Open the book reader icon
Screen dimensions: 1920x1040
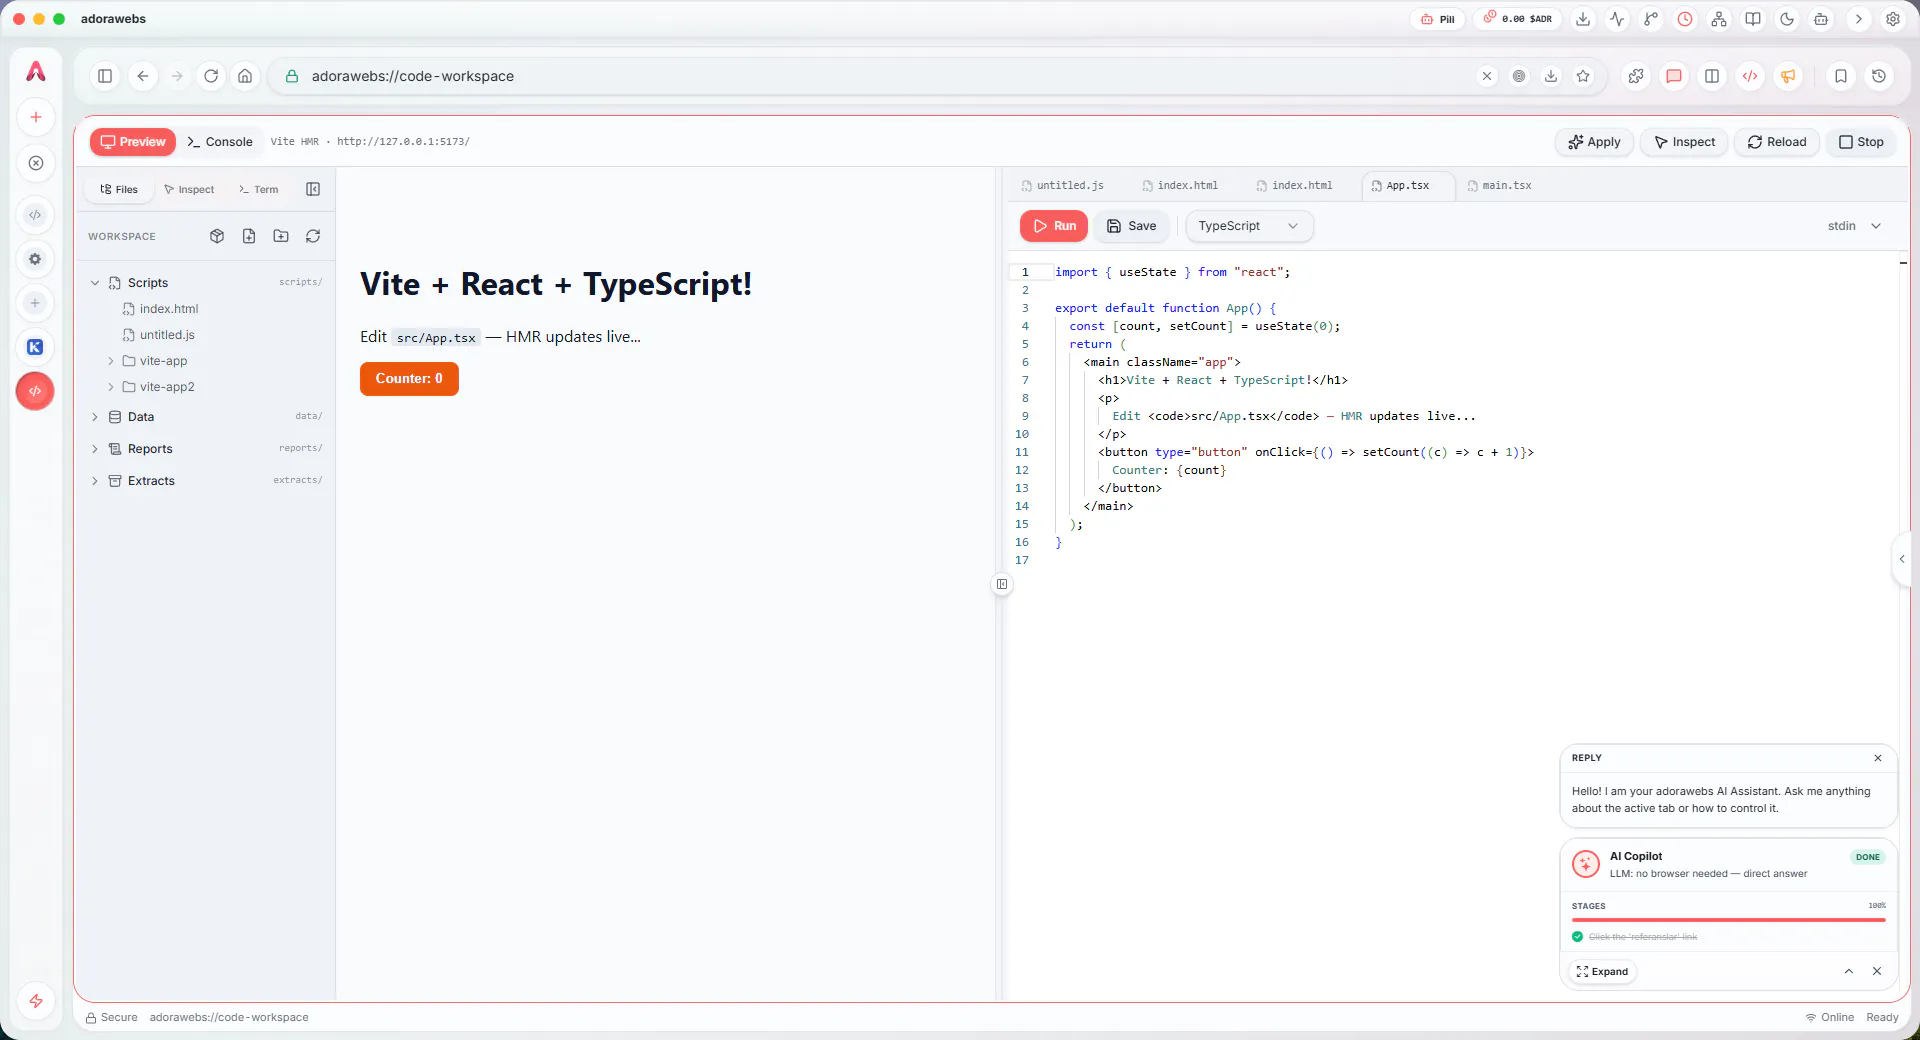(1753, 19)
